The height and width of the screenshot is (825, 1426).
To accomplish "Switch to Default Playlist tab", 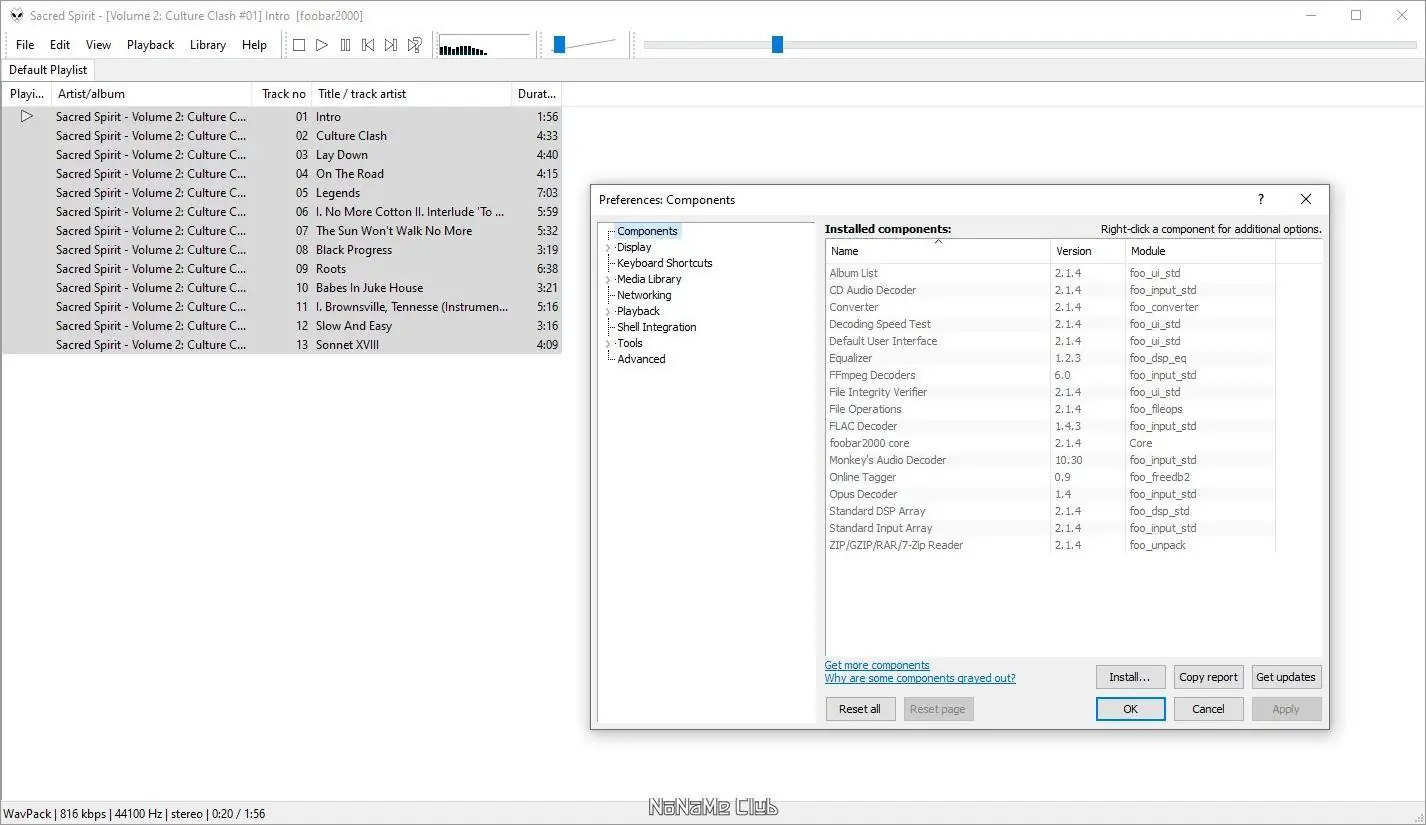I will pos(48,70).
